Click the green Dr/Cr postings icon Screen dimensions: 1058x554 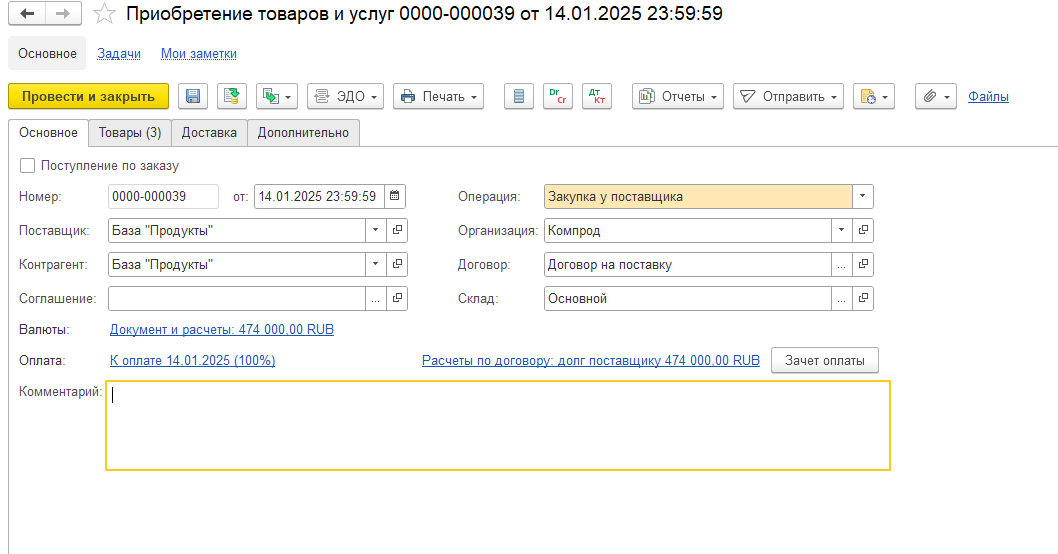pyautogui.click(x=557, y=96)
